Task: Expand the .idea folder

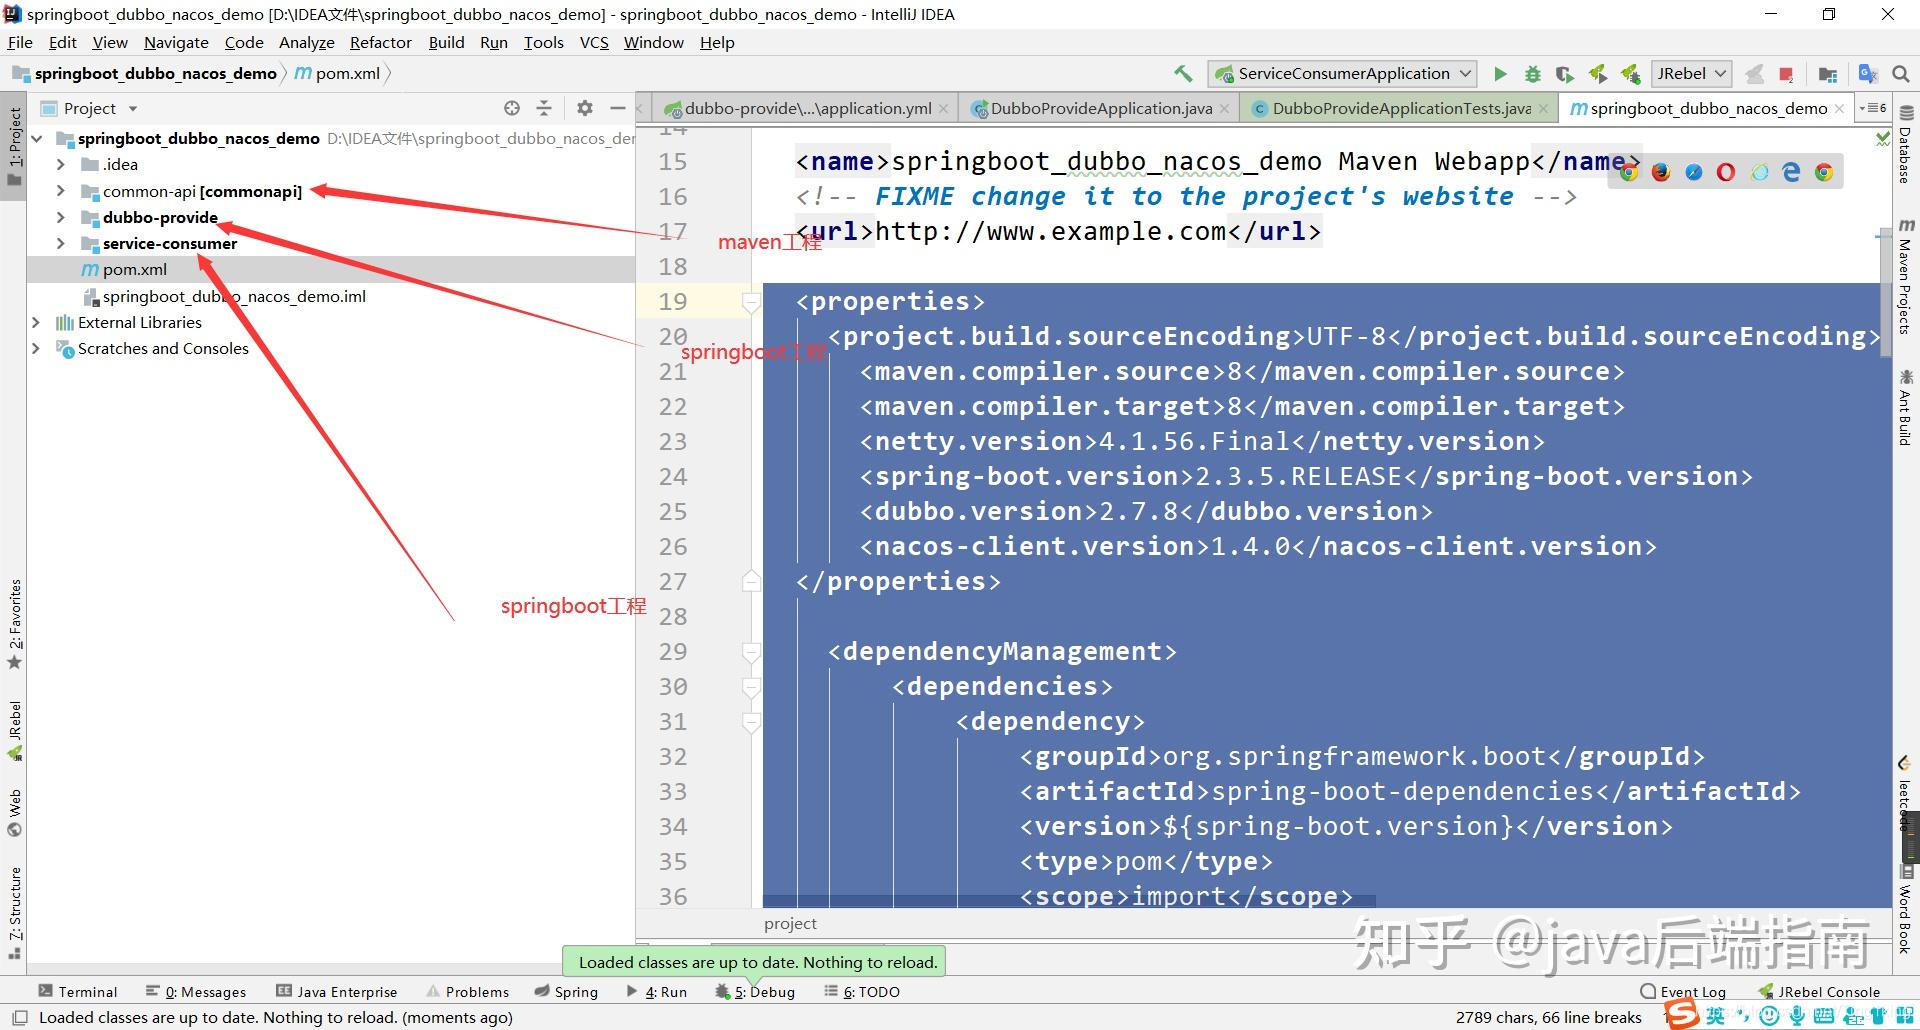Action: (x=60, y=164)
